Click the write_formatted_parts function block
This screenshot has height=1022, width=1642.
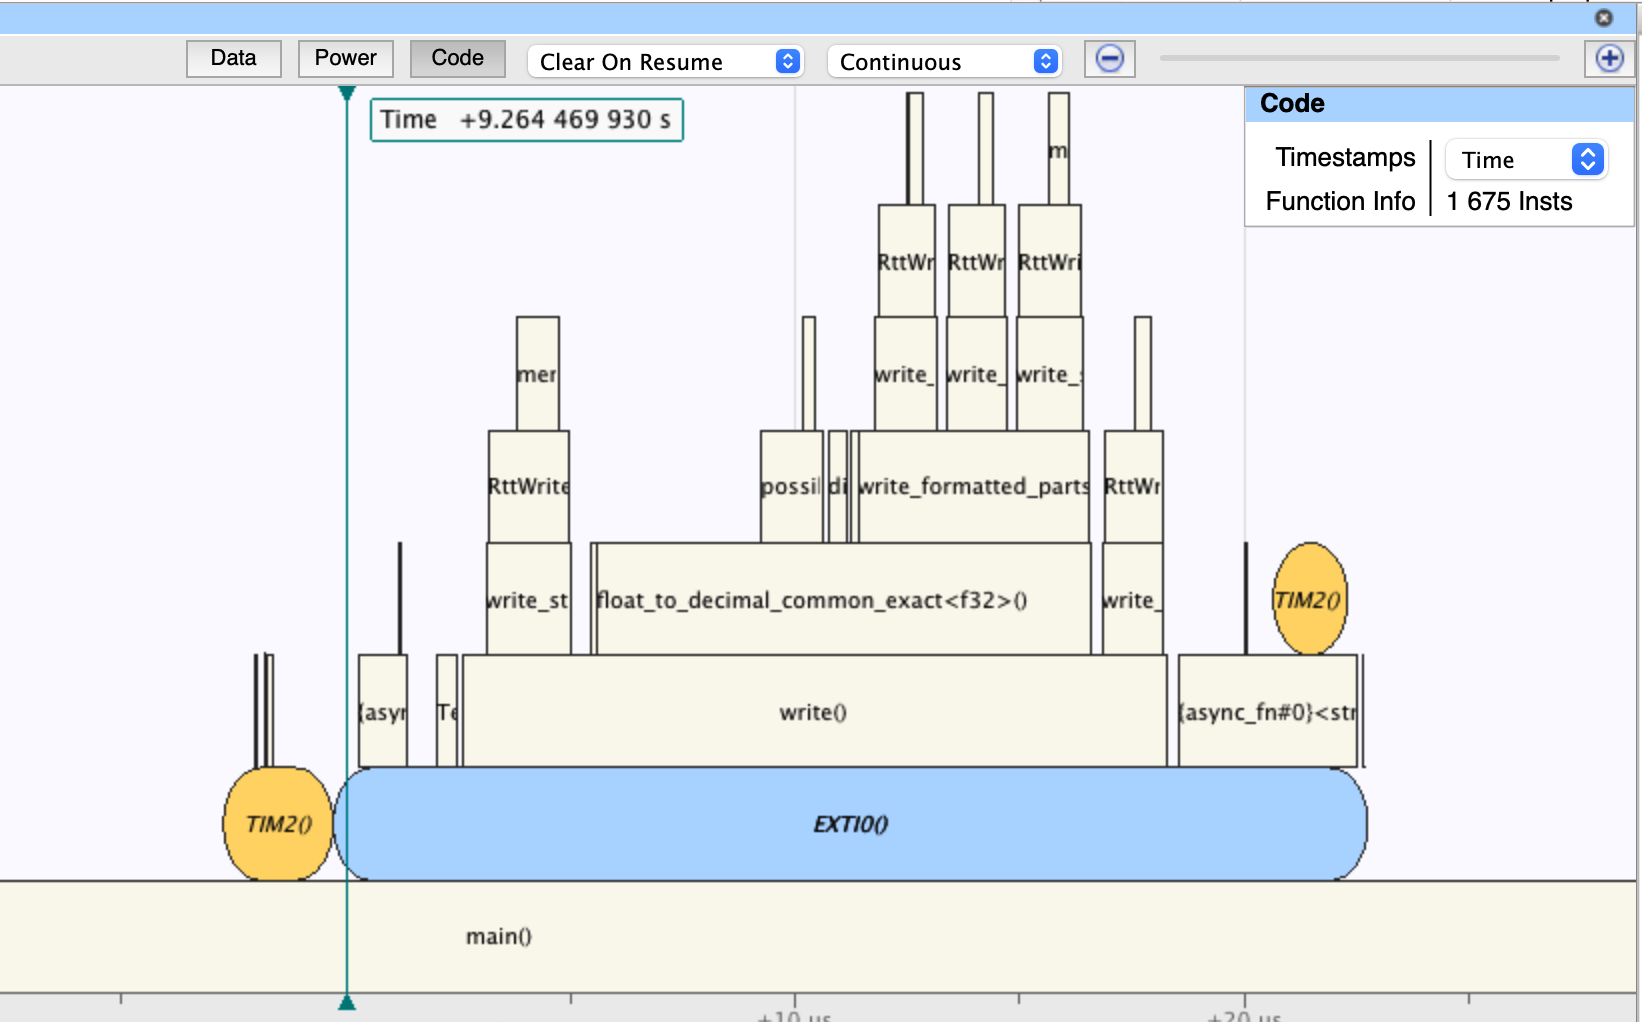[x=972, y=487]
